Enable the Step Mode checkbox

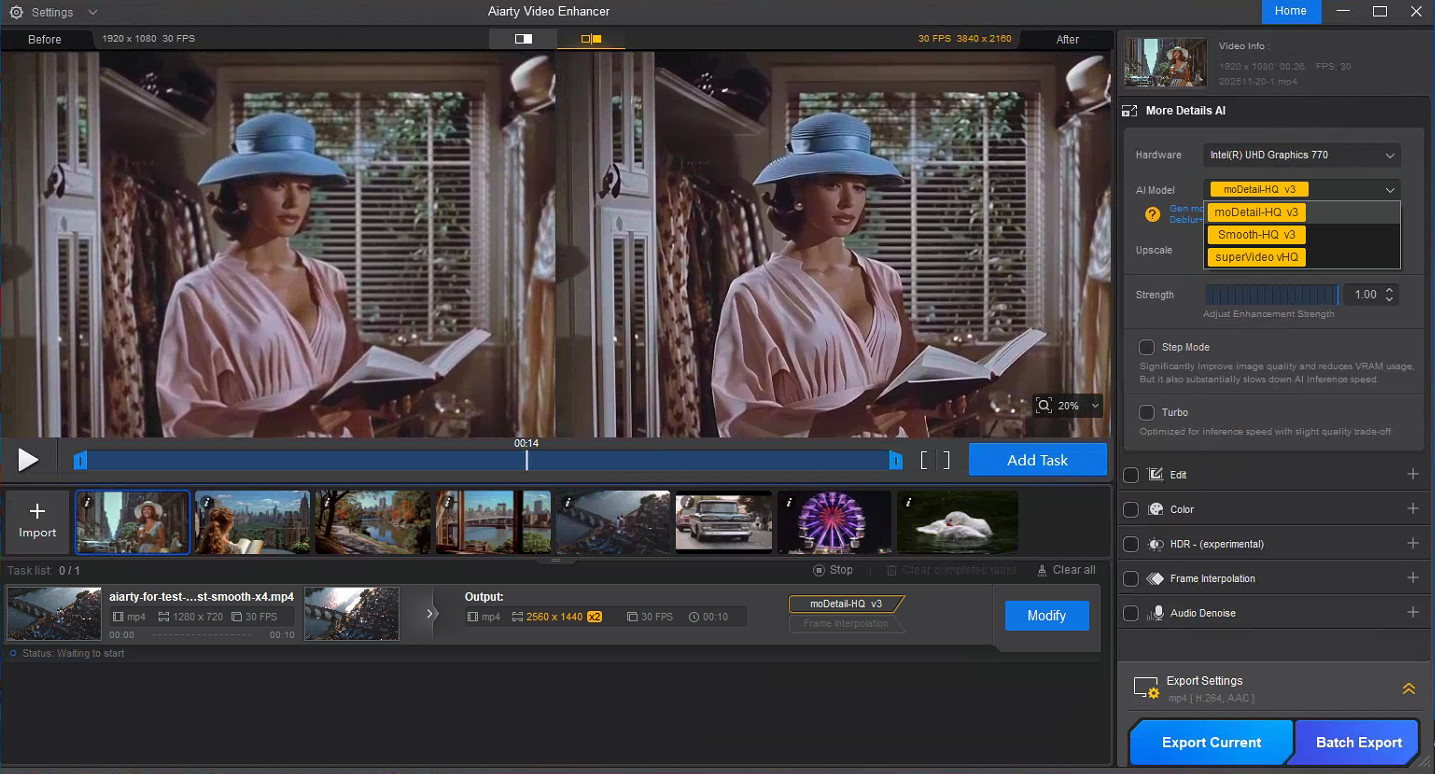coord(1147,347)
